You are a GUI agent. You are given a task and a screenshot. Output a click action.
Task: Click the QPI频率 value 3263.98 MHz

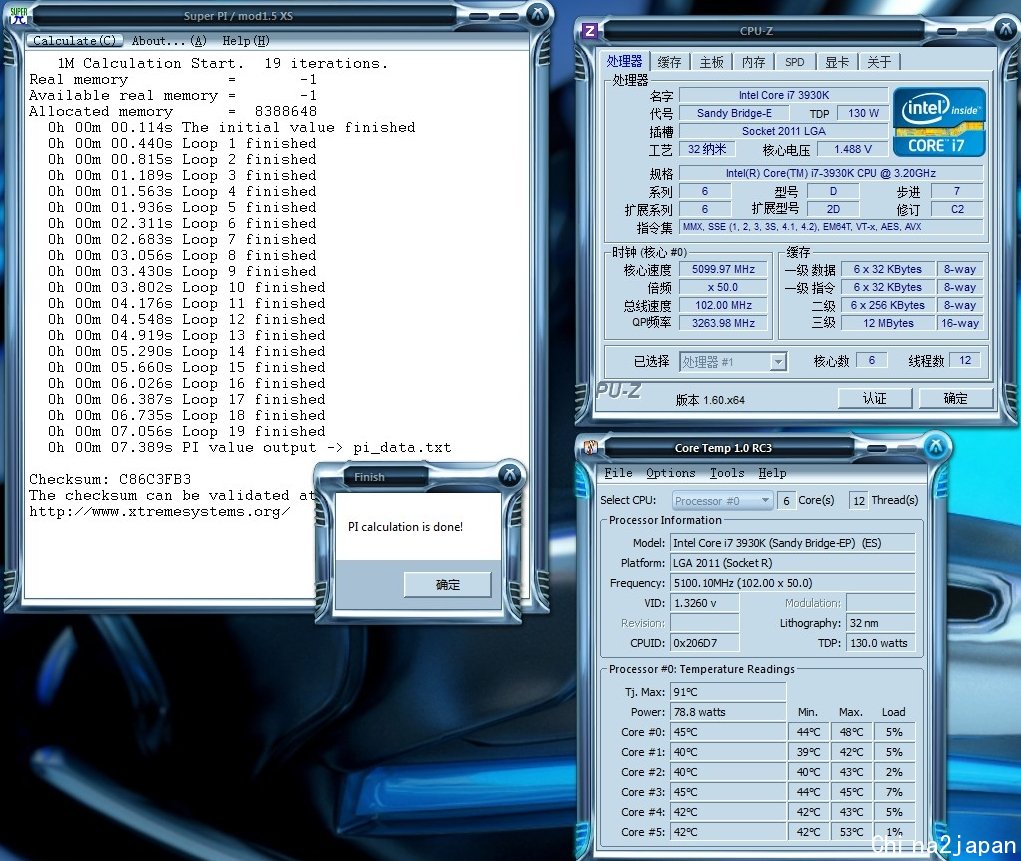723,323
